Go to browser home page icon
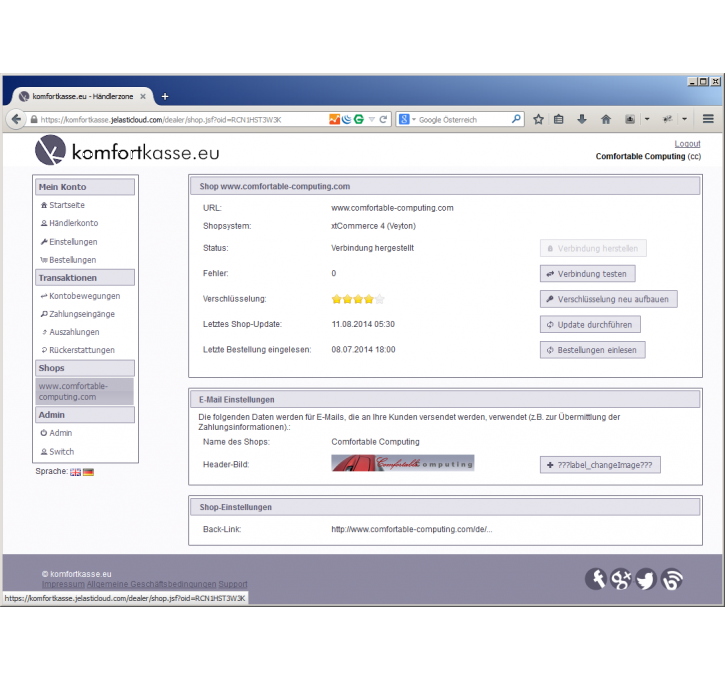Screen dimensions: 725x680 pyautogui.click(x=606, y=119)
